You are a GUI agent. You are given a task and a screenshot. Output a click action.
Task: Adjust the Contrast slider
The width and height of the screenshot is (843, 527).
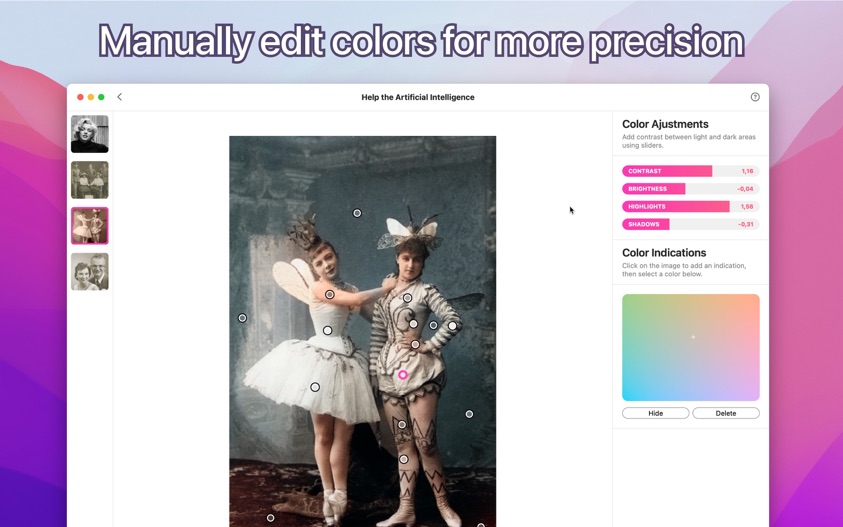pos(690,171)
